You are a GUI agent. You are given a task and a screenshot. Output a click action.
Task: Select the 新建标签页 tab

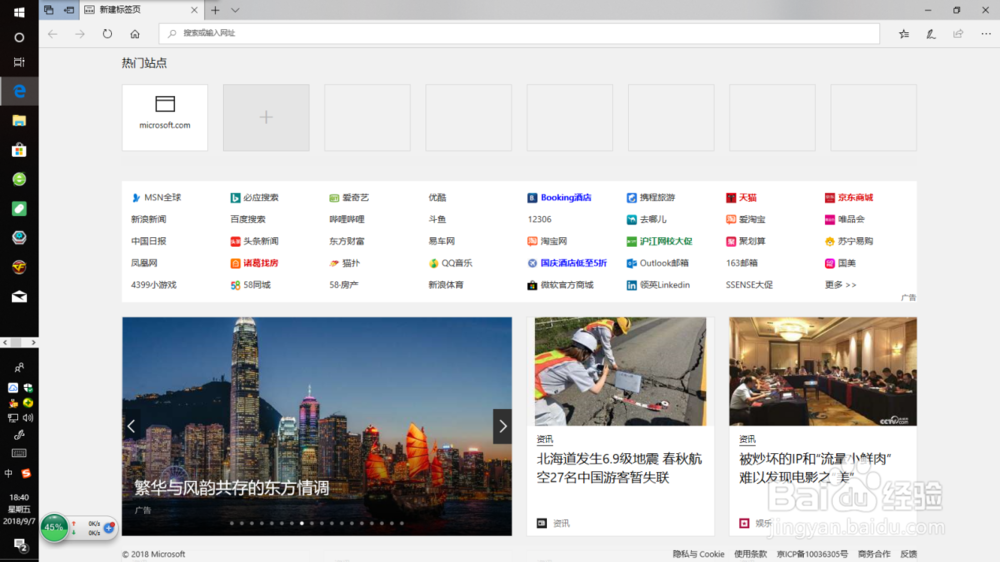point(141,10)
